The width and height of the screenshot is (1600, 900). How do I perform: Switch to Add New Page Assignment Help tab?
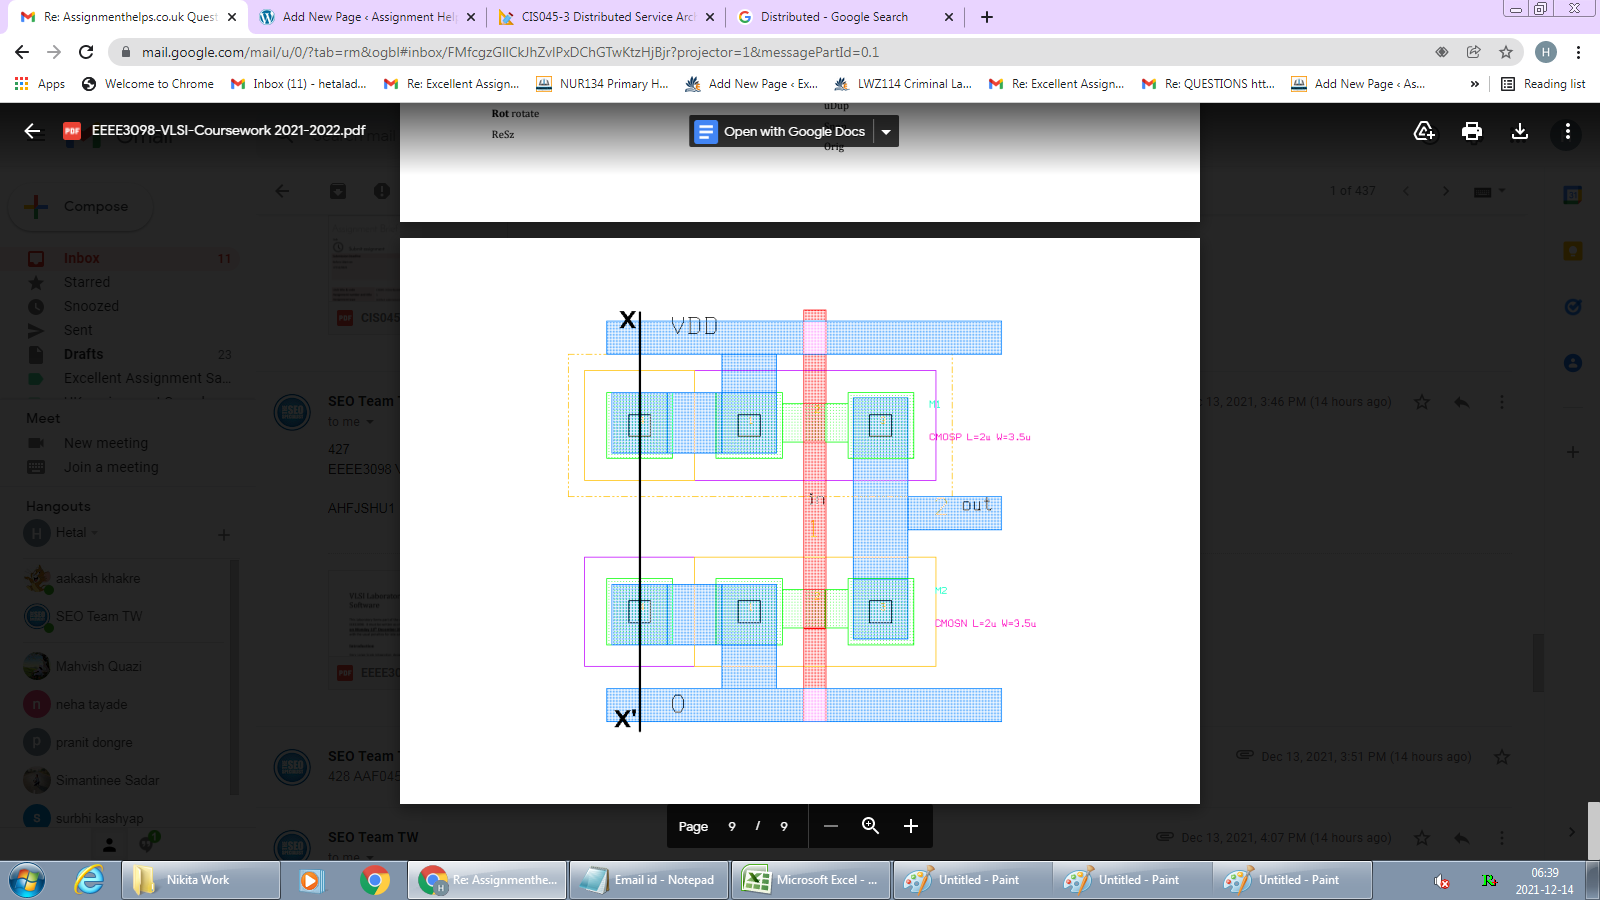pos(367,17)
